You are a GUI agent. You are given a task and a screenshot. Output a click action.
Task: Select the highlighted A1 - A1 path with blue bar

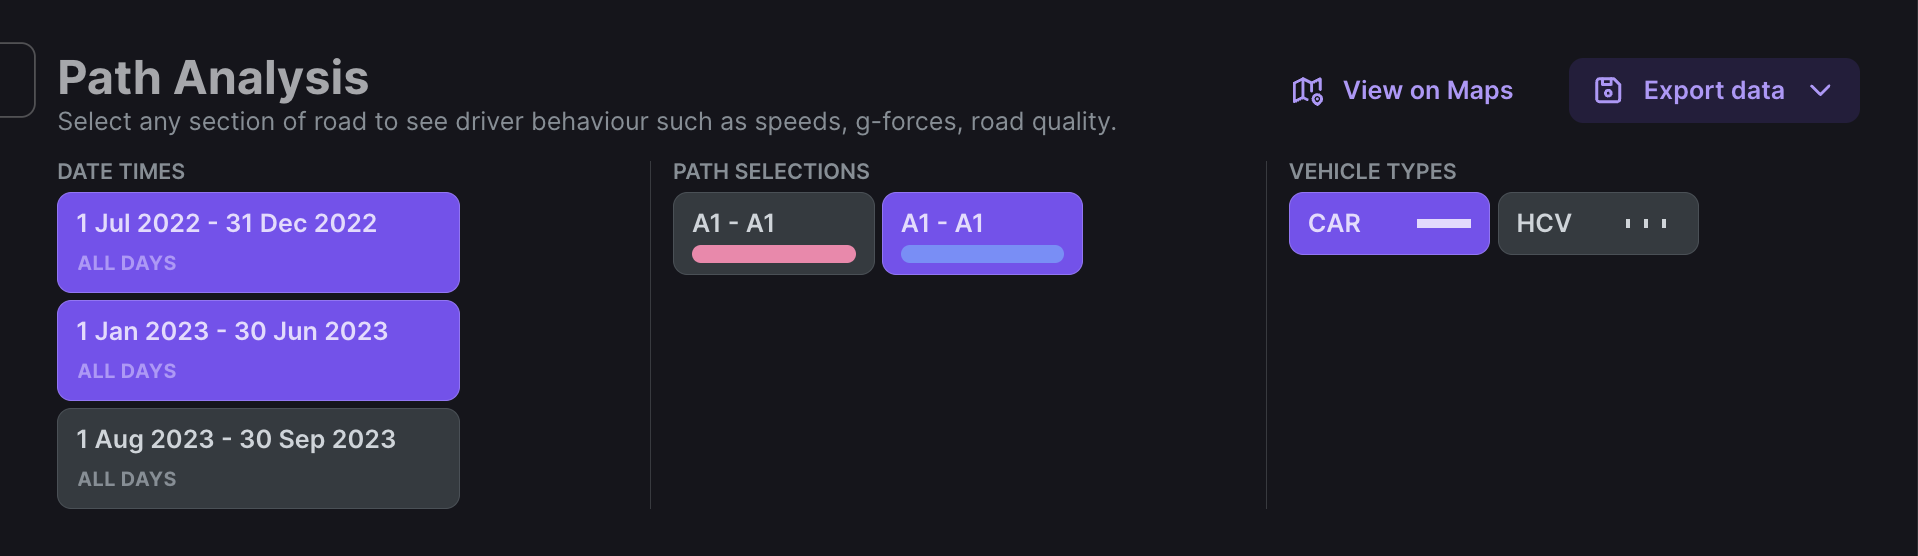[982, 233]
